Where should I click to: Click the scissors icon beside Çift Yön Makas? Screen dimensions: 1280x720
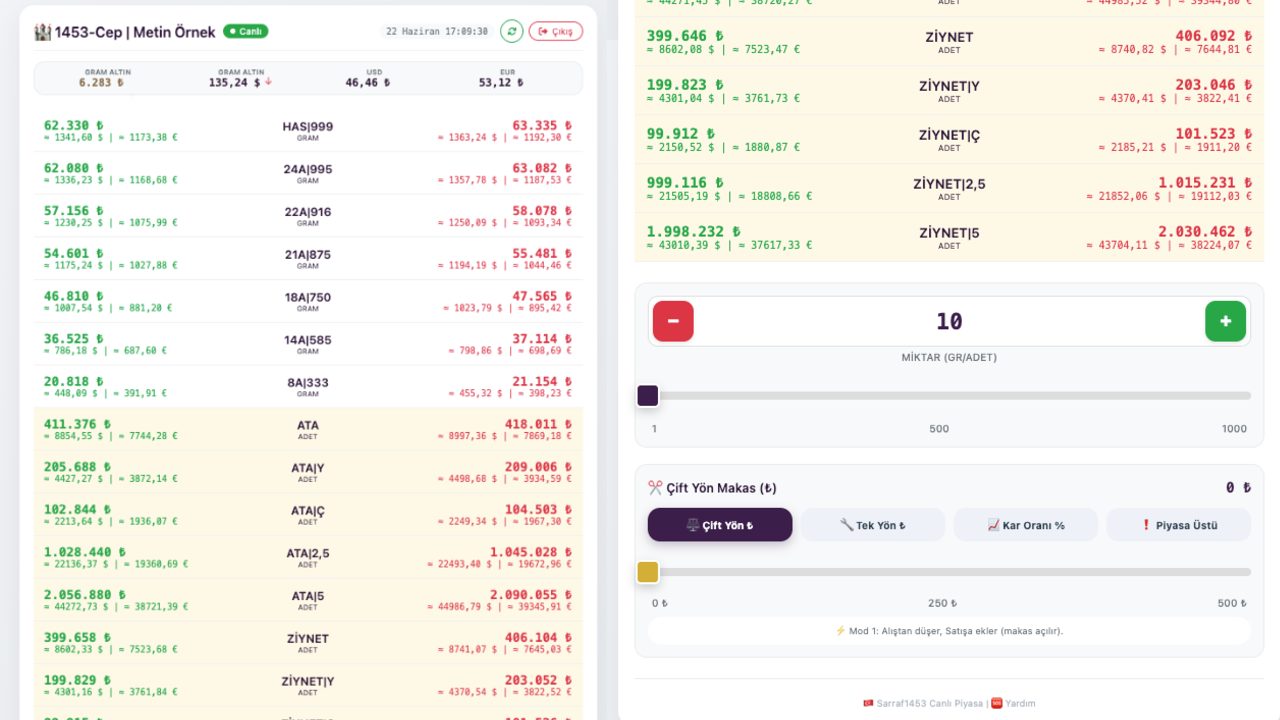[x=655, y=488]
